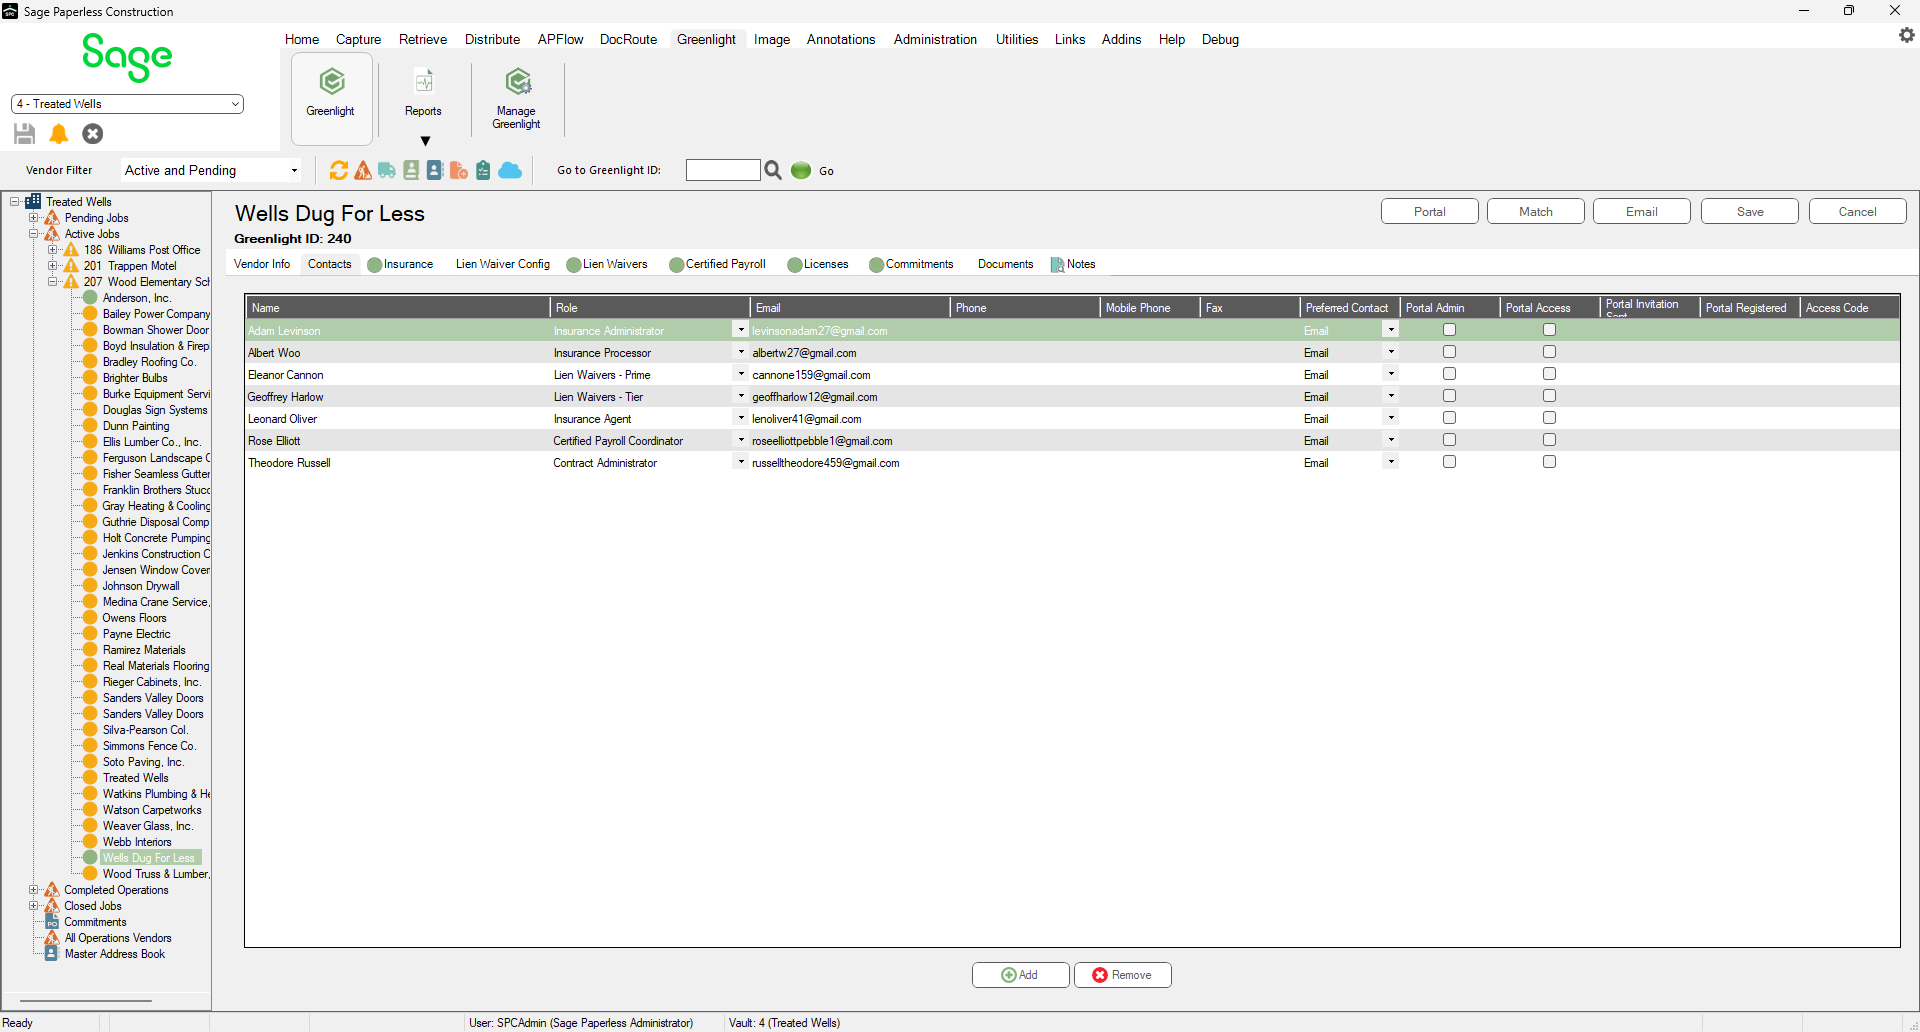This screenshot has height=1032, width=1920.
Task: Click the save disk icon under vault selector
Action: (x=25, y=133)
